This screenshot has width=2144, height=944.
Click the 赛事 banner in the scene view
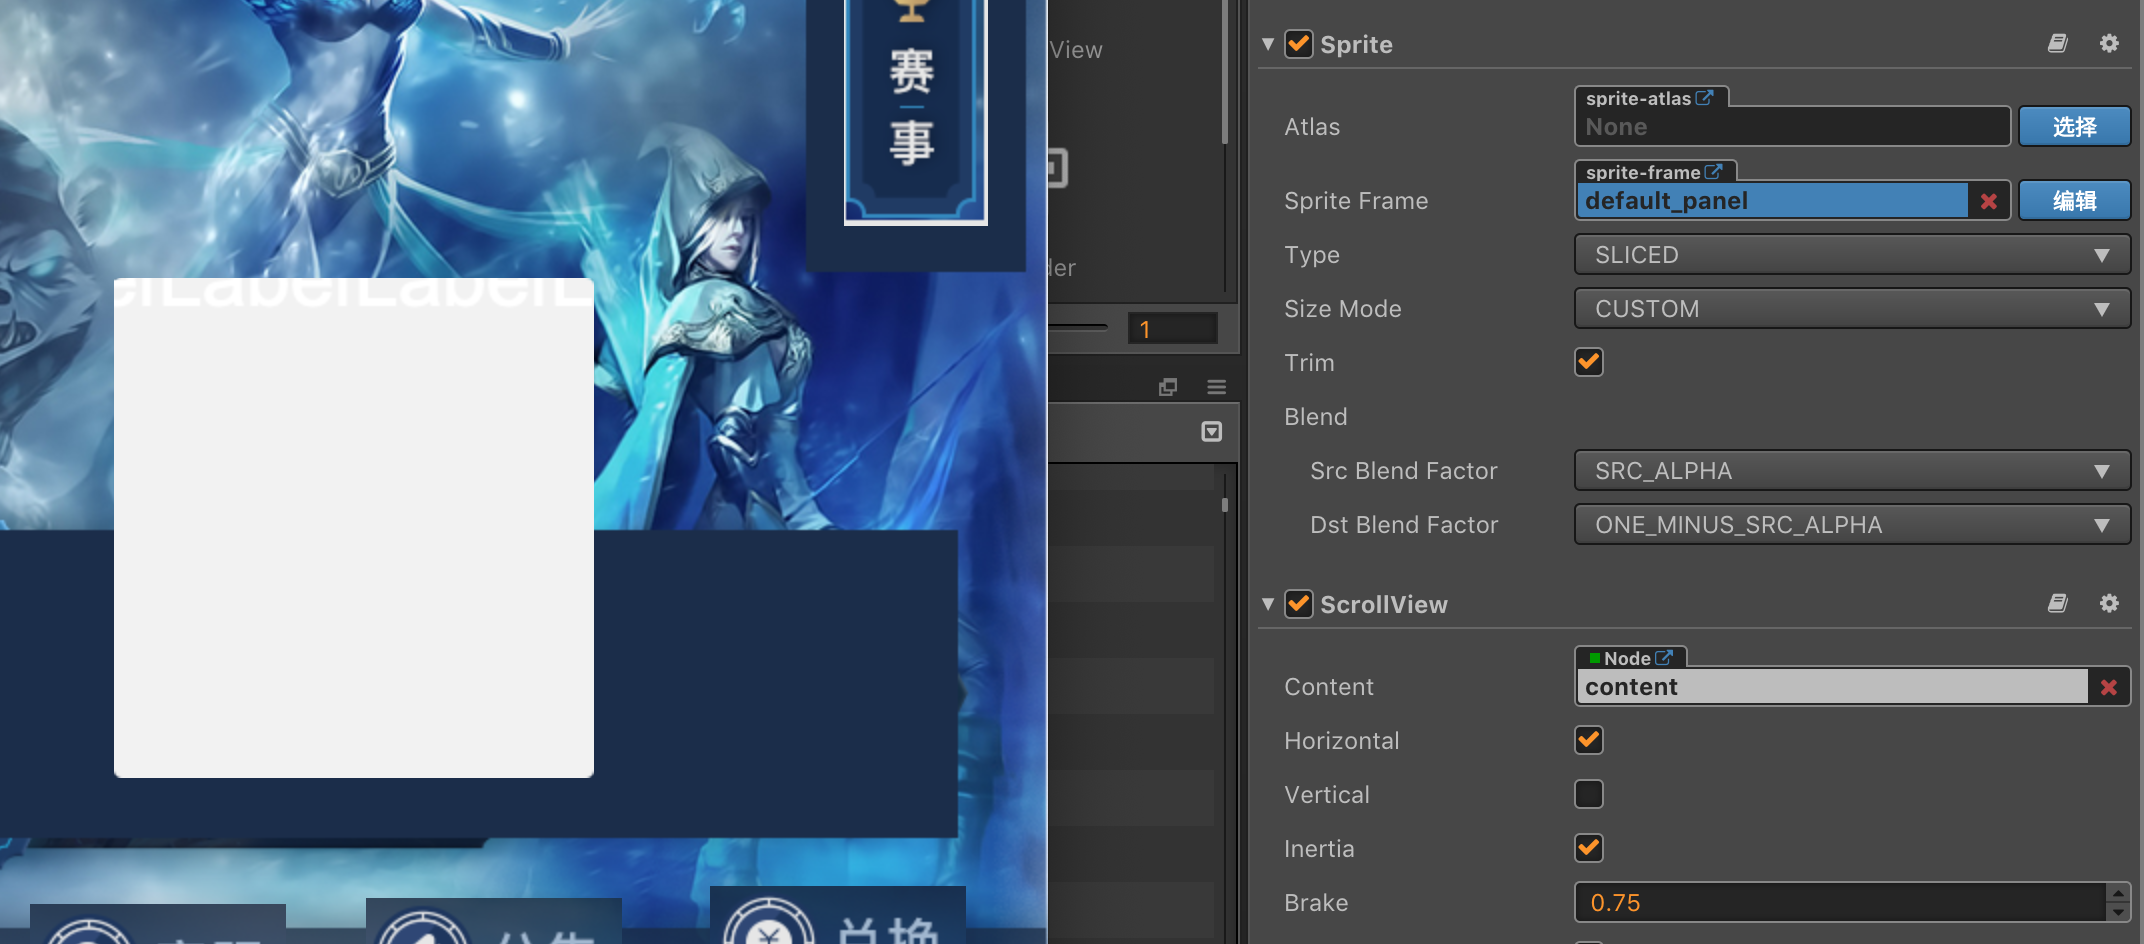915,110
